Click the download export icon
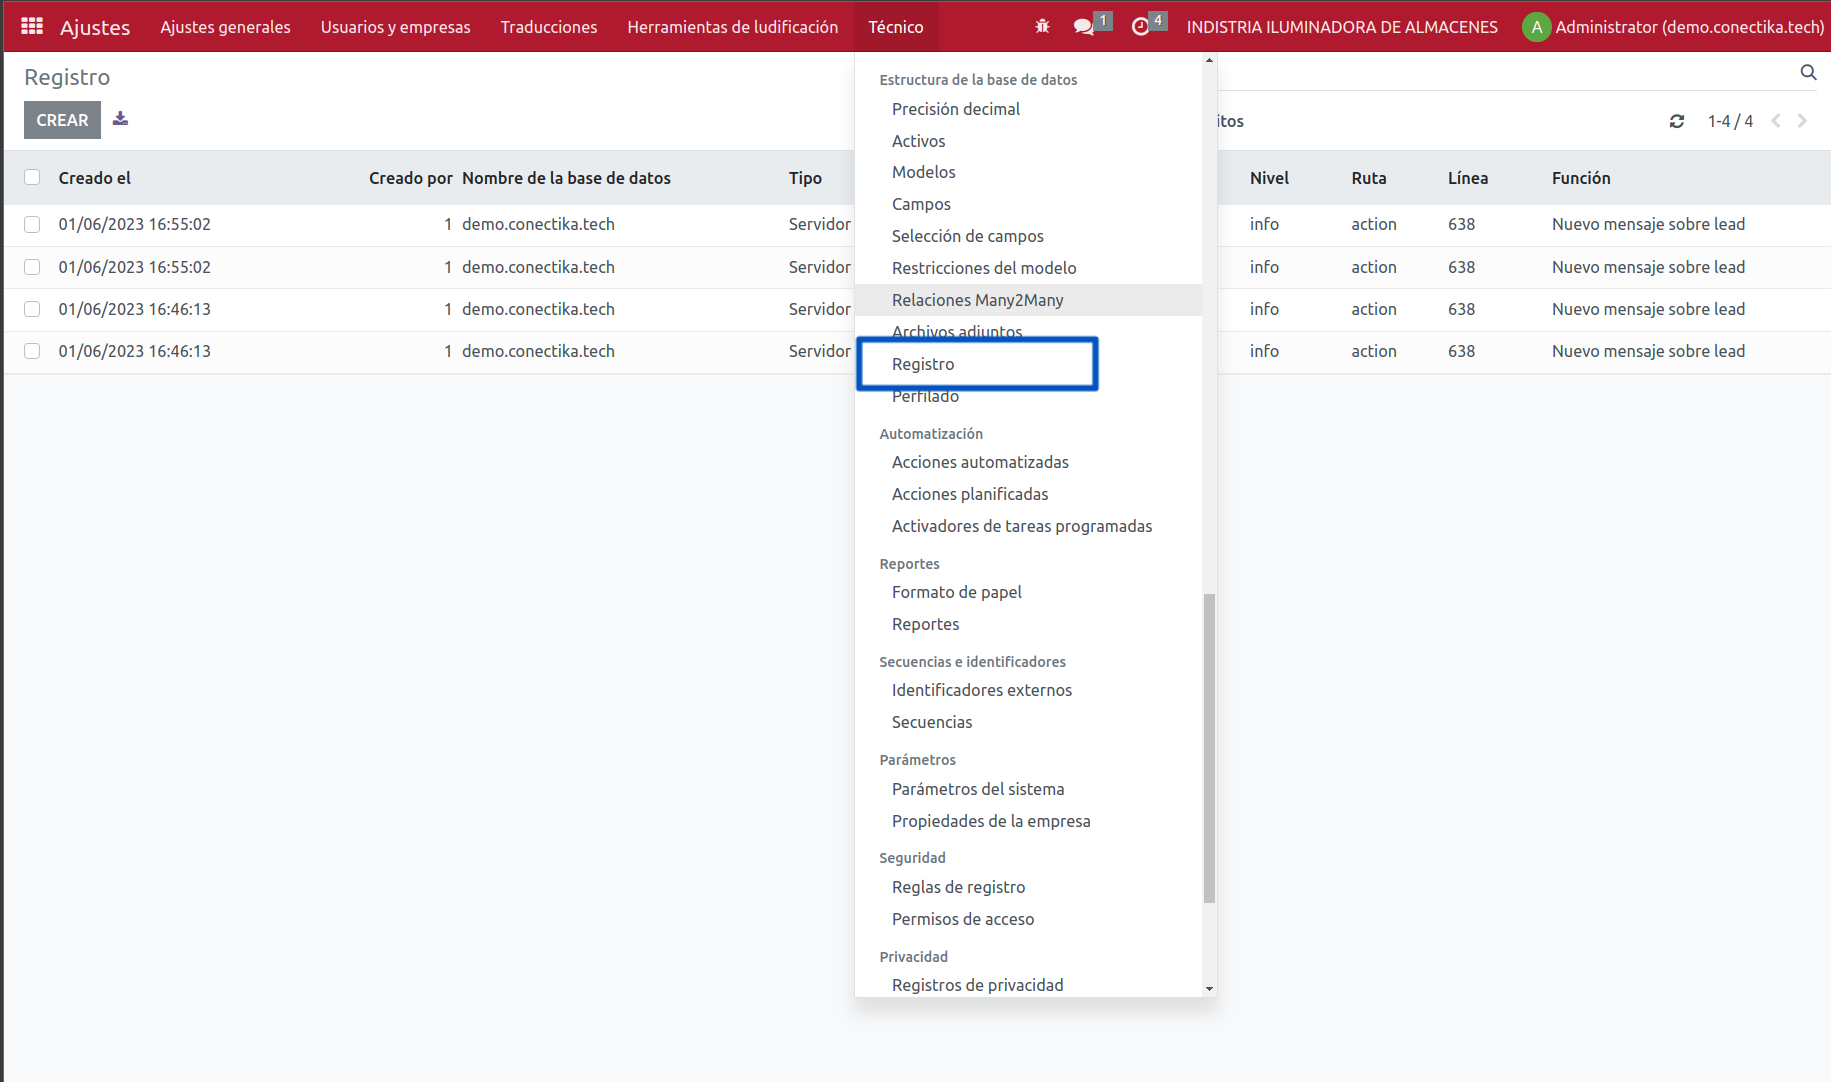This screenshot has height=1082, width=1831. tap(120, 119)
